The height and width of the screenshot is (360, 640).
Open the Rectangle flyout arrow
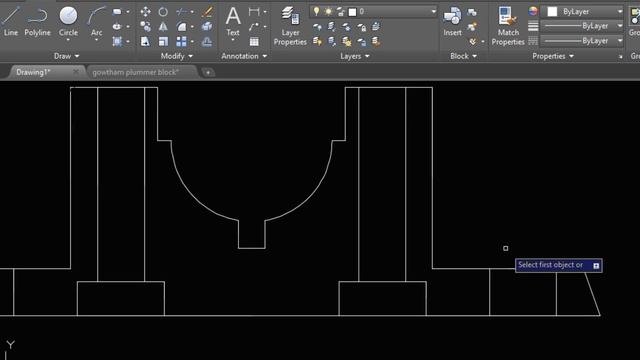(x=128, y=12)
